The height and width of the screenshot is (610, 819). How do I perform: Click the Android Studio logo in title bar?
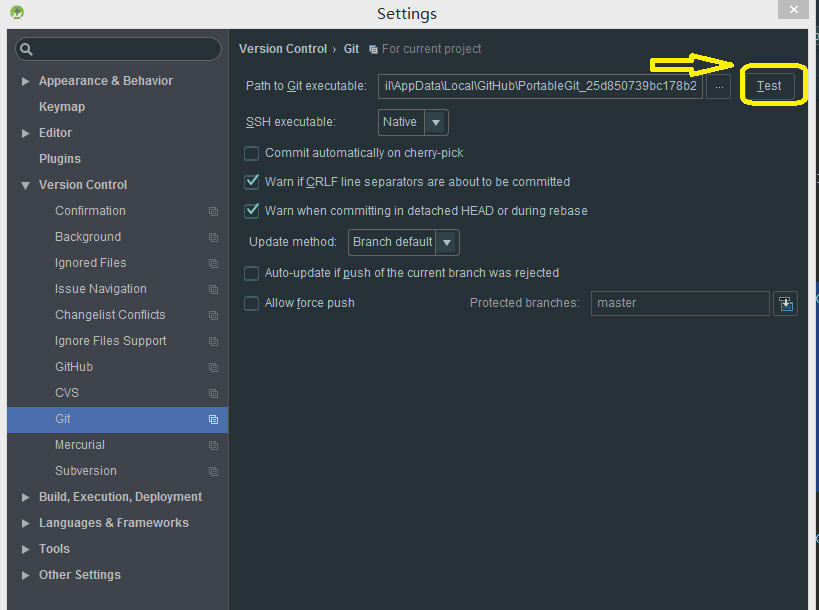tap(17, 12)
